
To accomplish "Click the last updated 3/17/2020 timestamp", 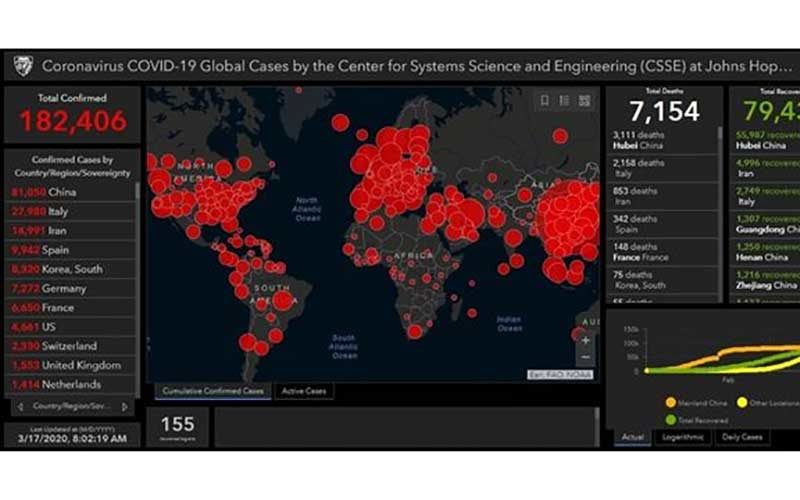I will click(72, 438).
